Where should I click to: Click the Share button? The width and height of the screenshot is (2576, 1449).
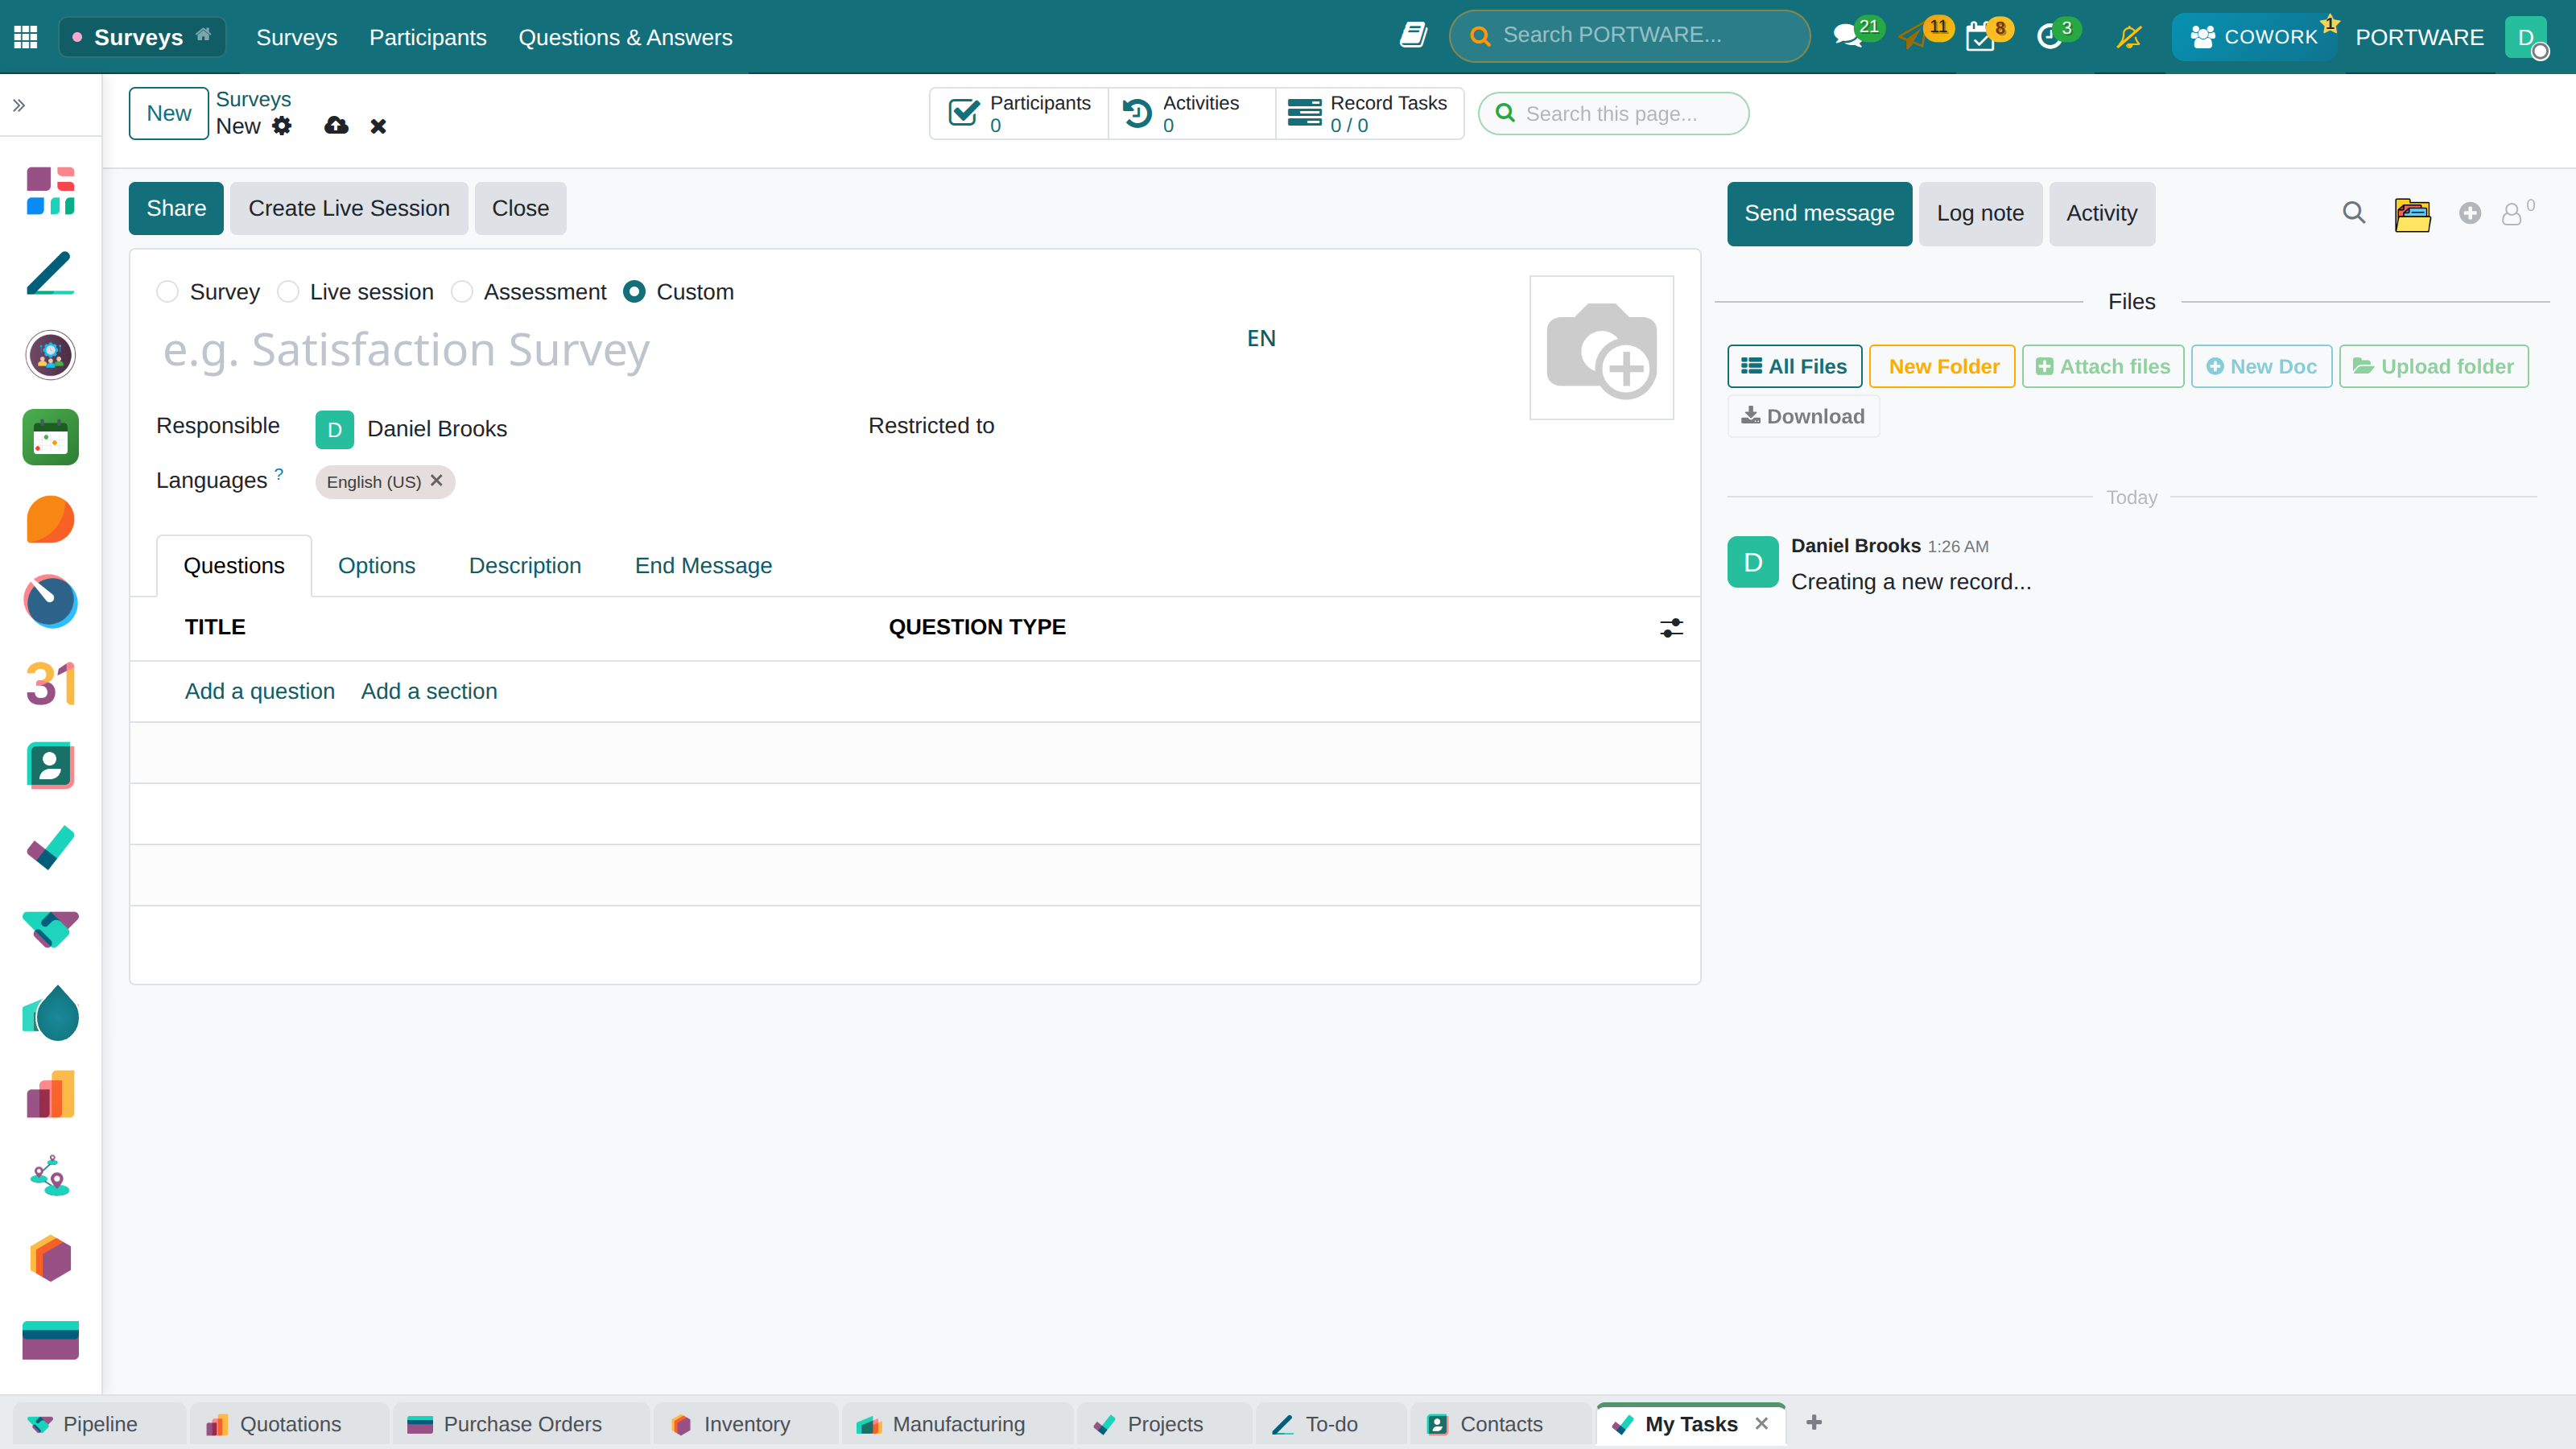pos(176,209)
